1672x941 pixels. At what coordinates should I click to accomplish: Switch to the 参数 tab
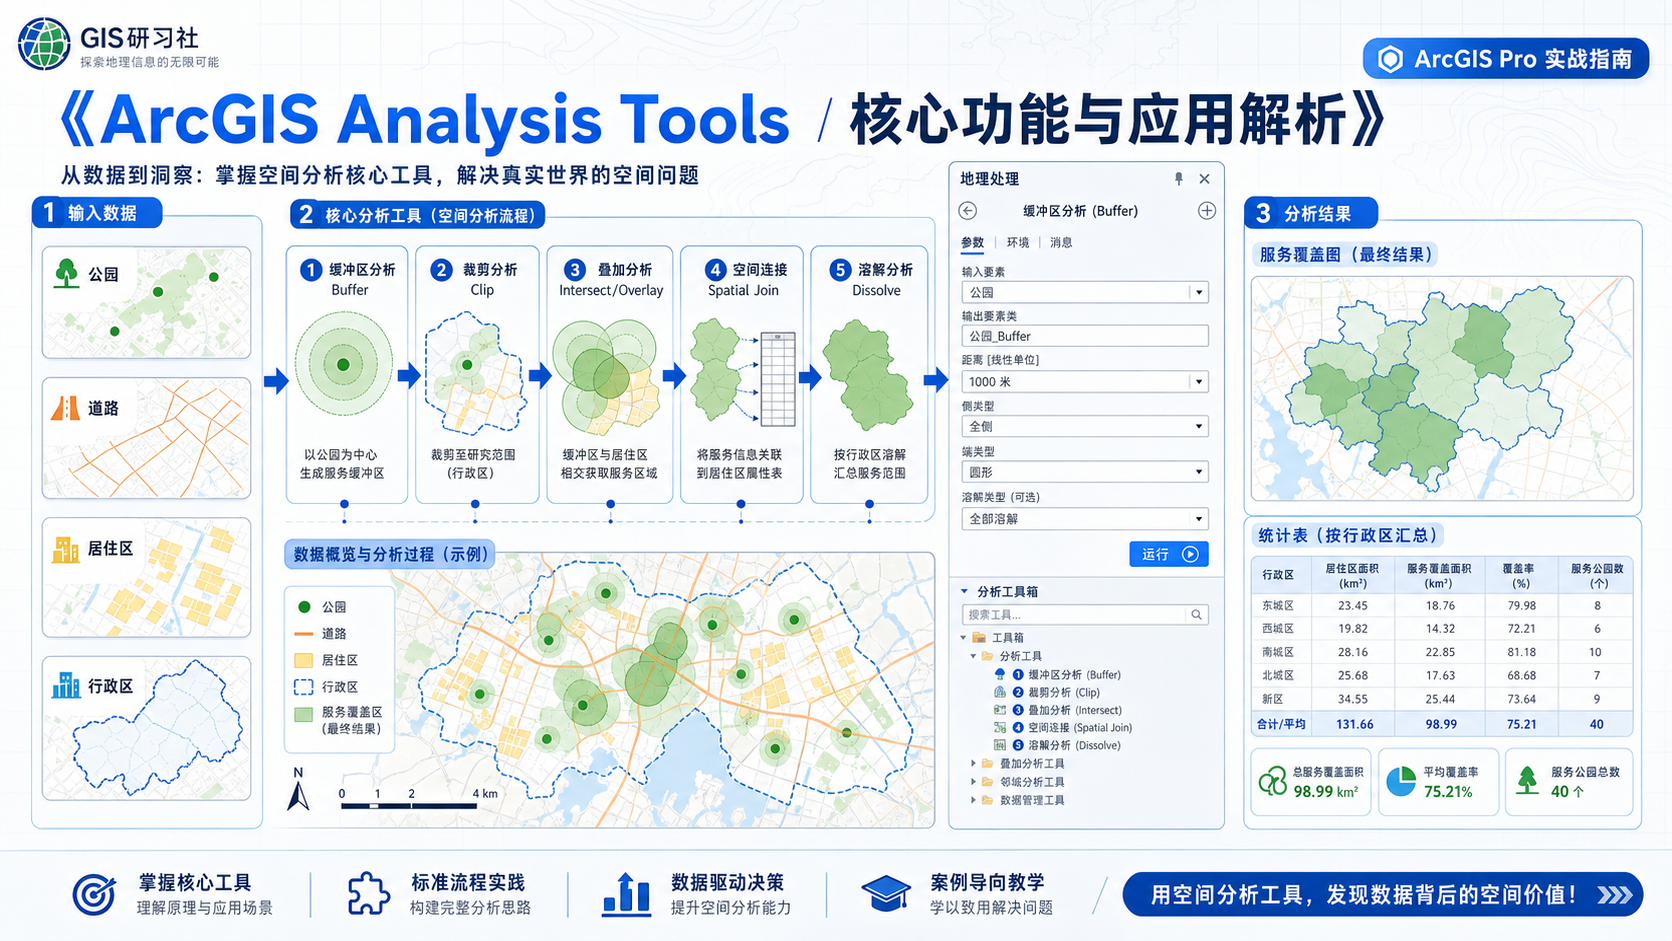(x=972, y=242)
